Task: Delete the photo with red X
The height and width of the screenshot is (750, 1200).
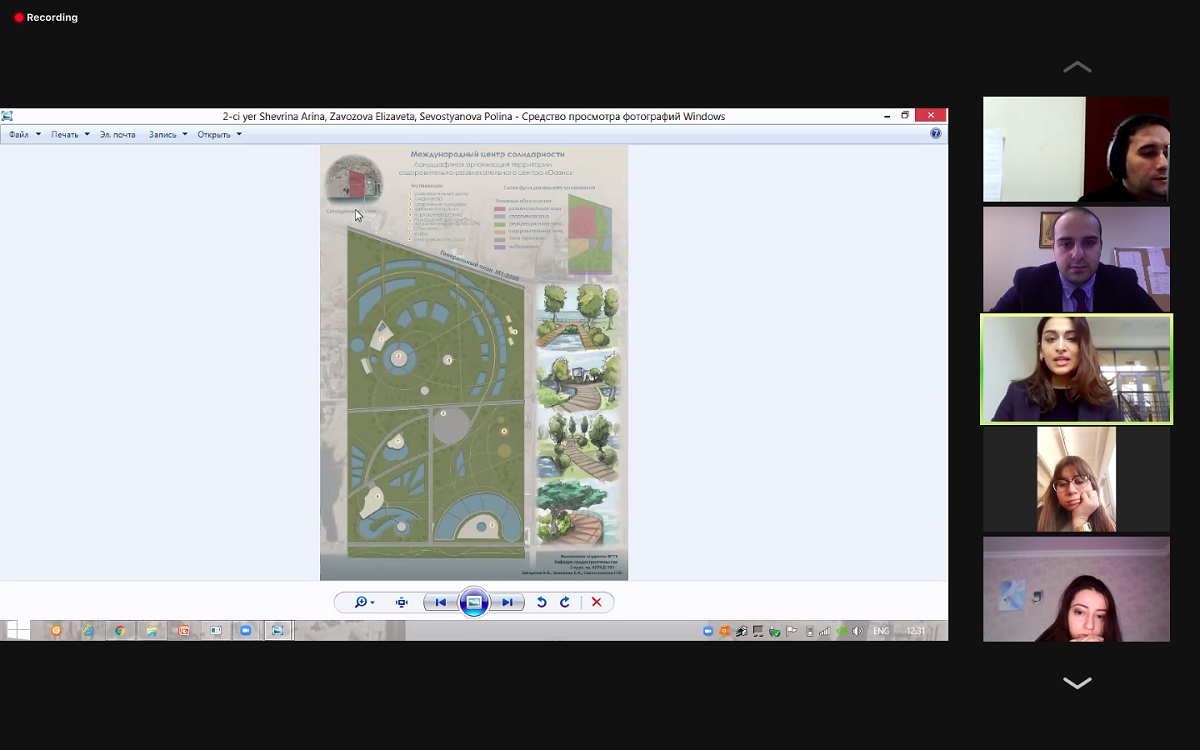Action: point(597,602)
